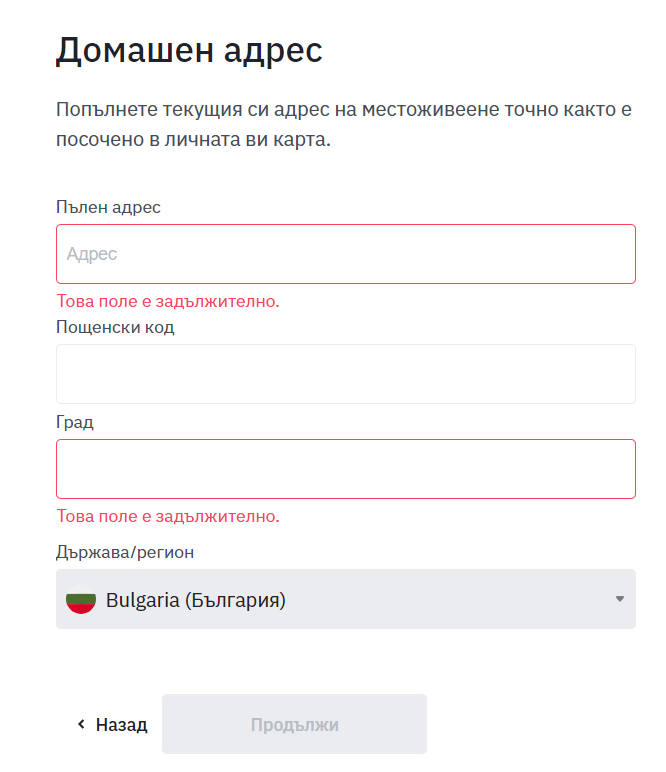Image resolution: width=666 pixels, height=772 pixels.
Task: Focus the Пълен адрес input field
Action: point(346,254)
